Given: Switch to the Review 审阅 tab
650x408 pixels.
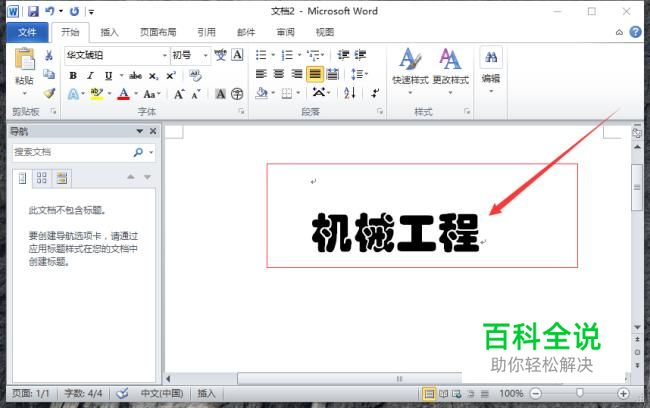Looking at the screenshot, I should pyautogui.click(x=286, y=32).
